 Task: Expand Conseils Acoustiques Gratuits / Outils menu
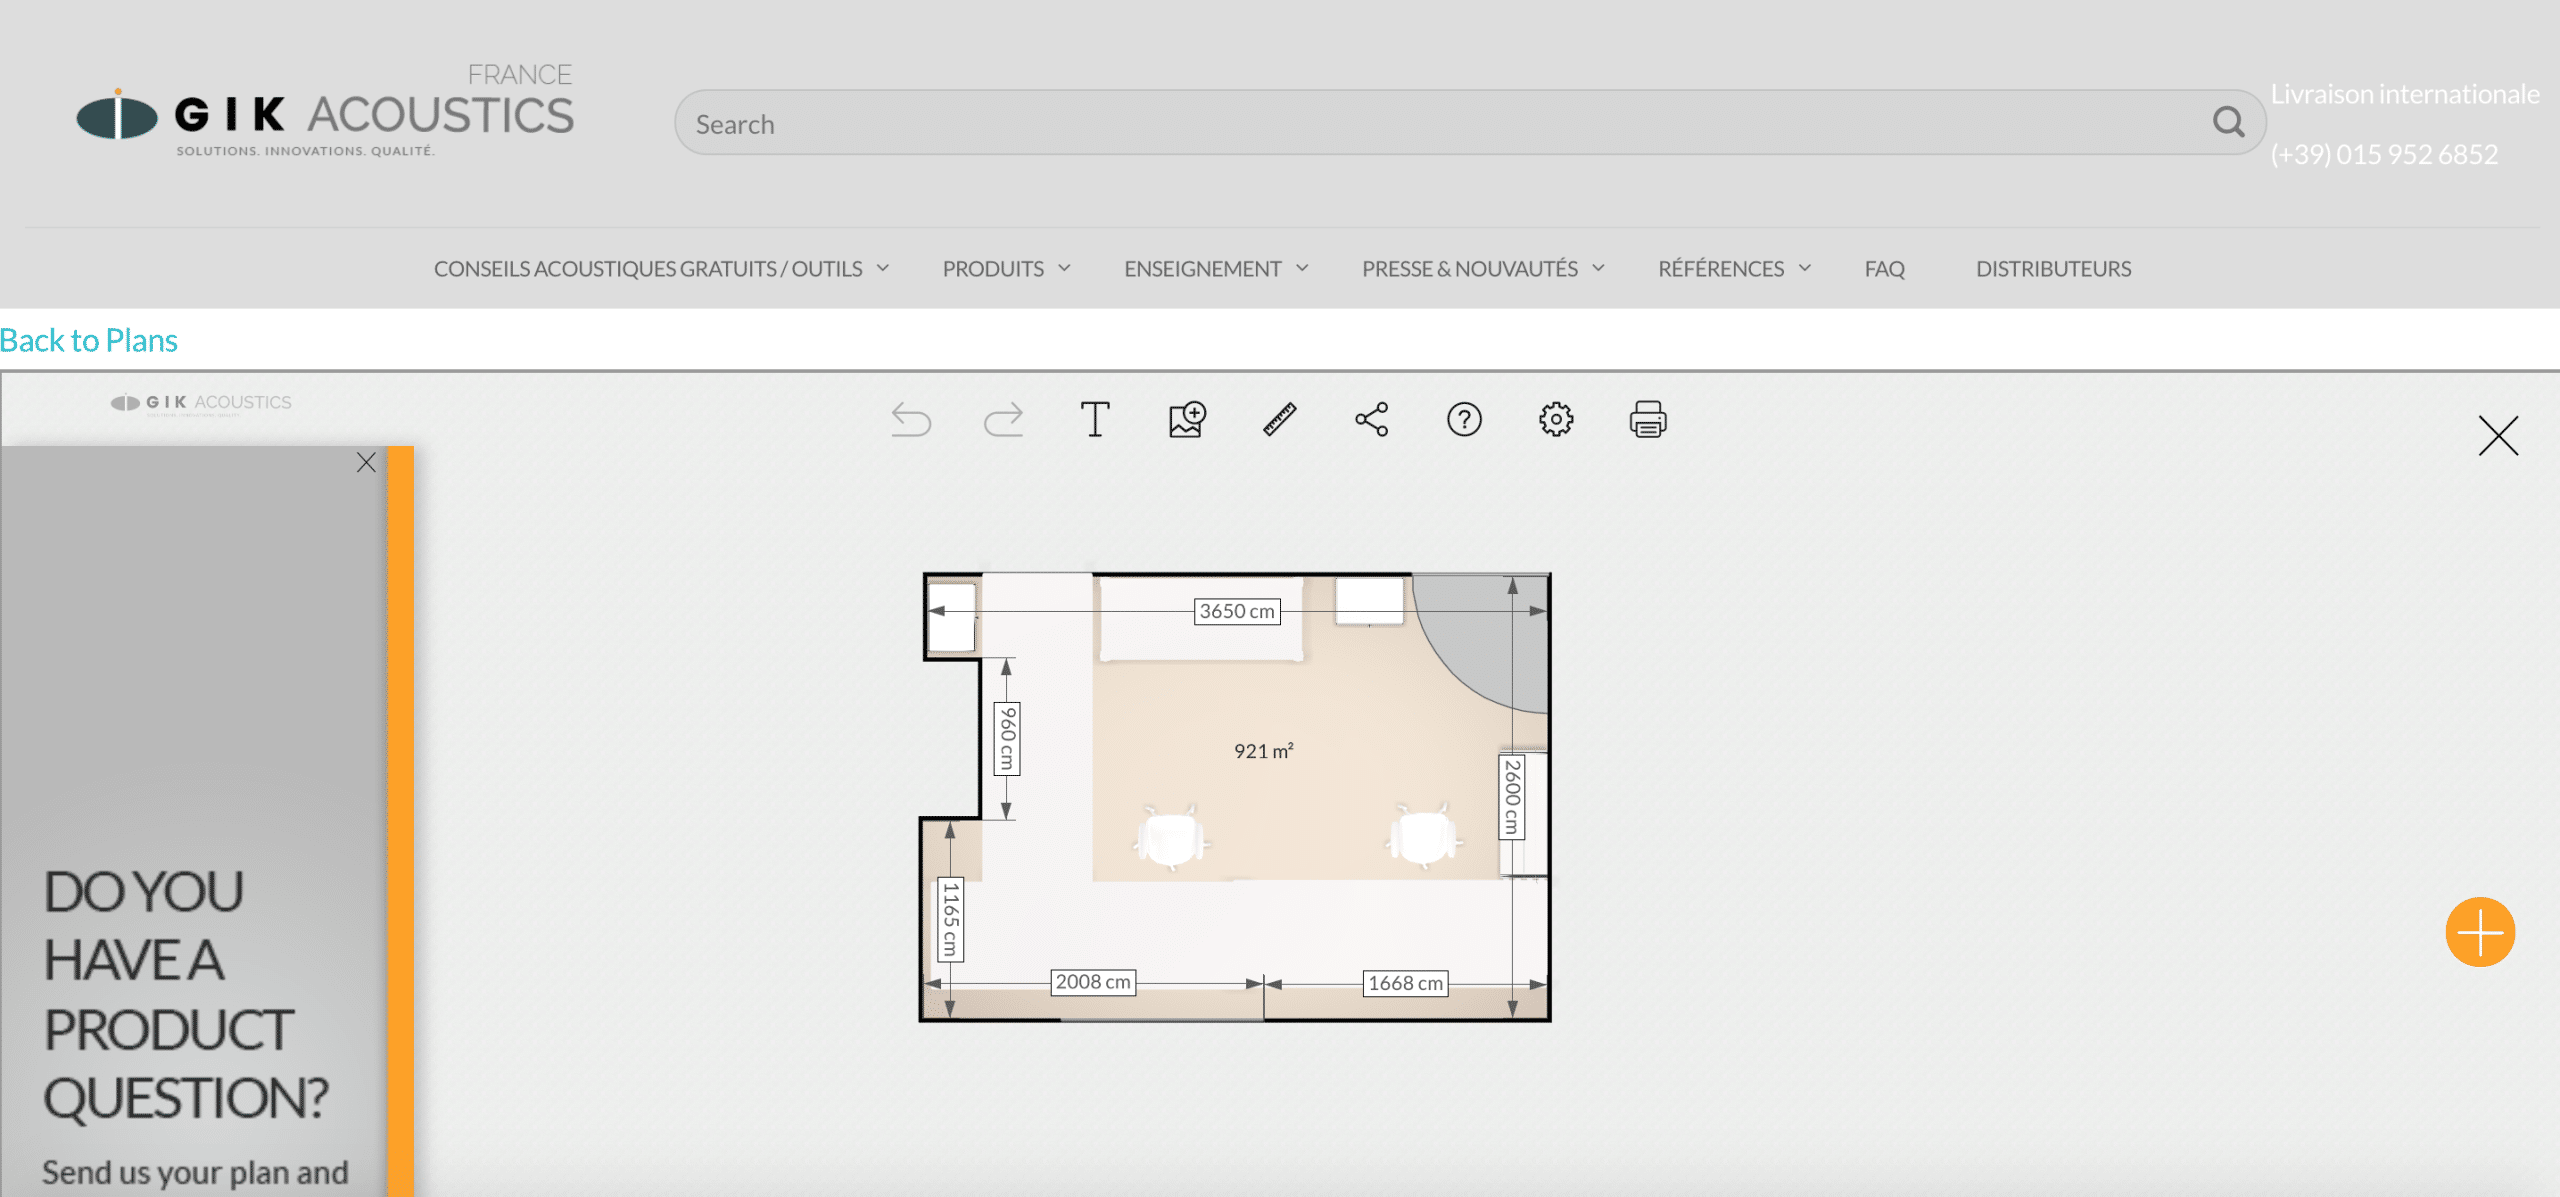point(661,269)
